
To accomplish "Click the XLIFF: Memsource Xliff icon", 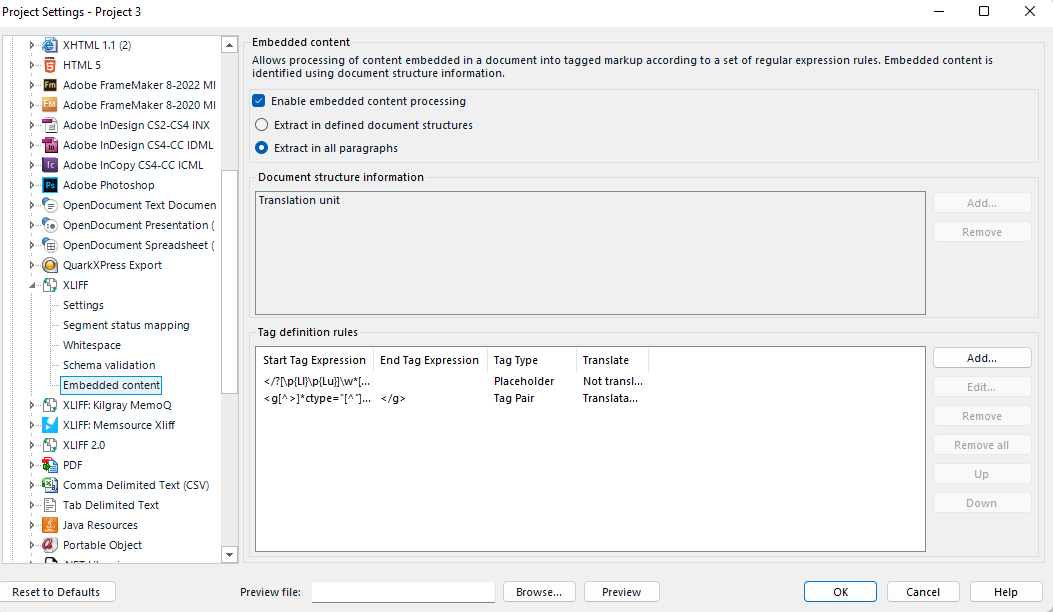I will [48, 425].
